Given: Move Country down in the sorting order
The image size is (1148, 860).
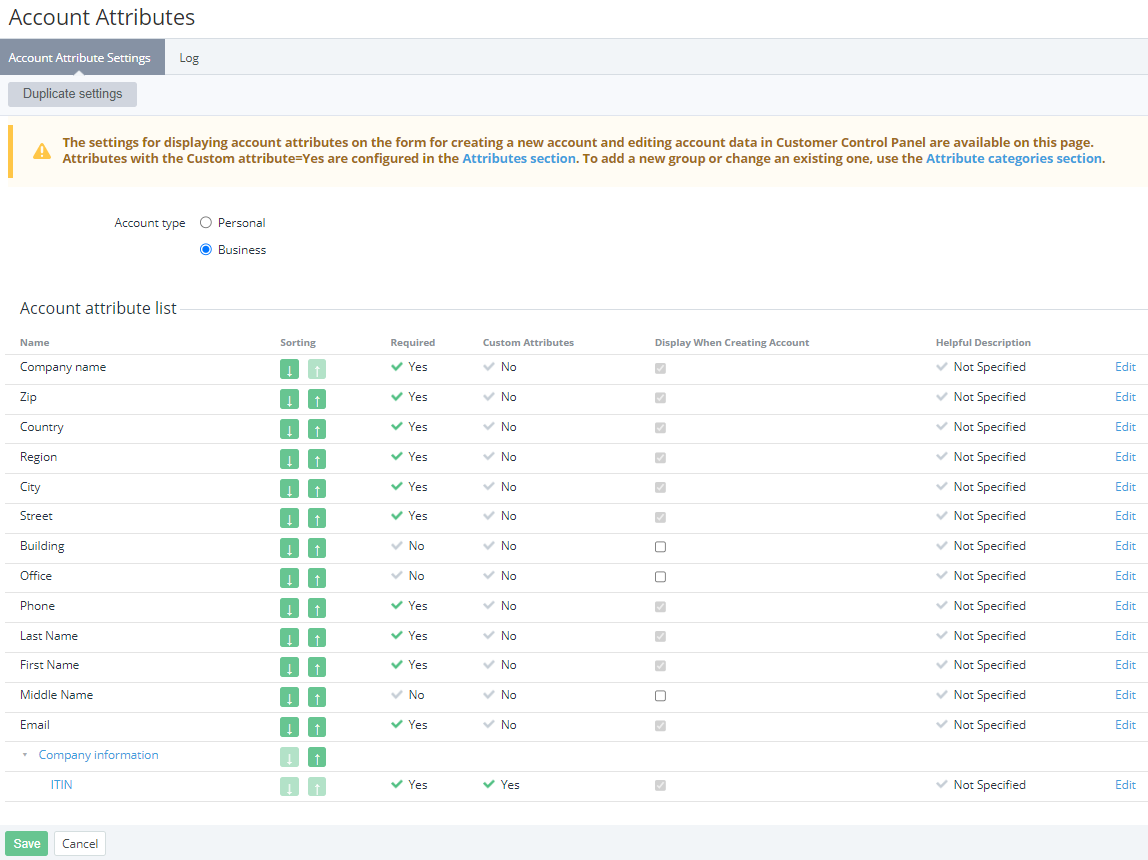Looking at the screenshot, I should [289, 428].
